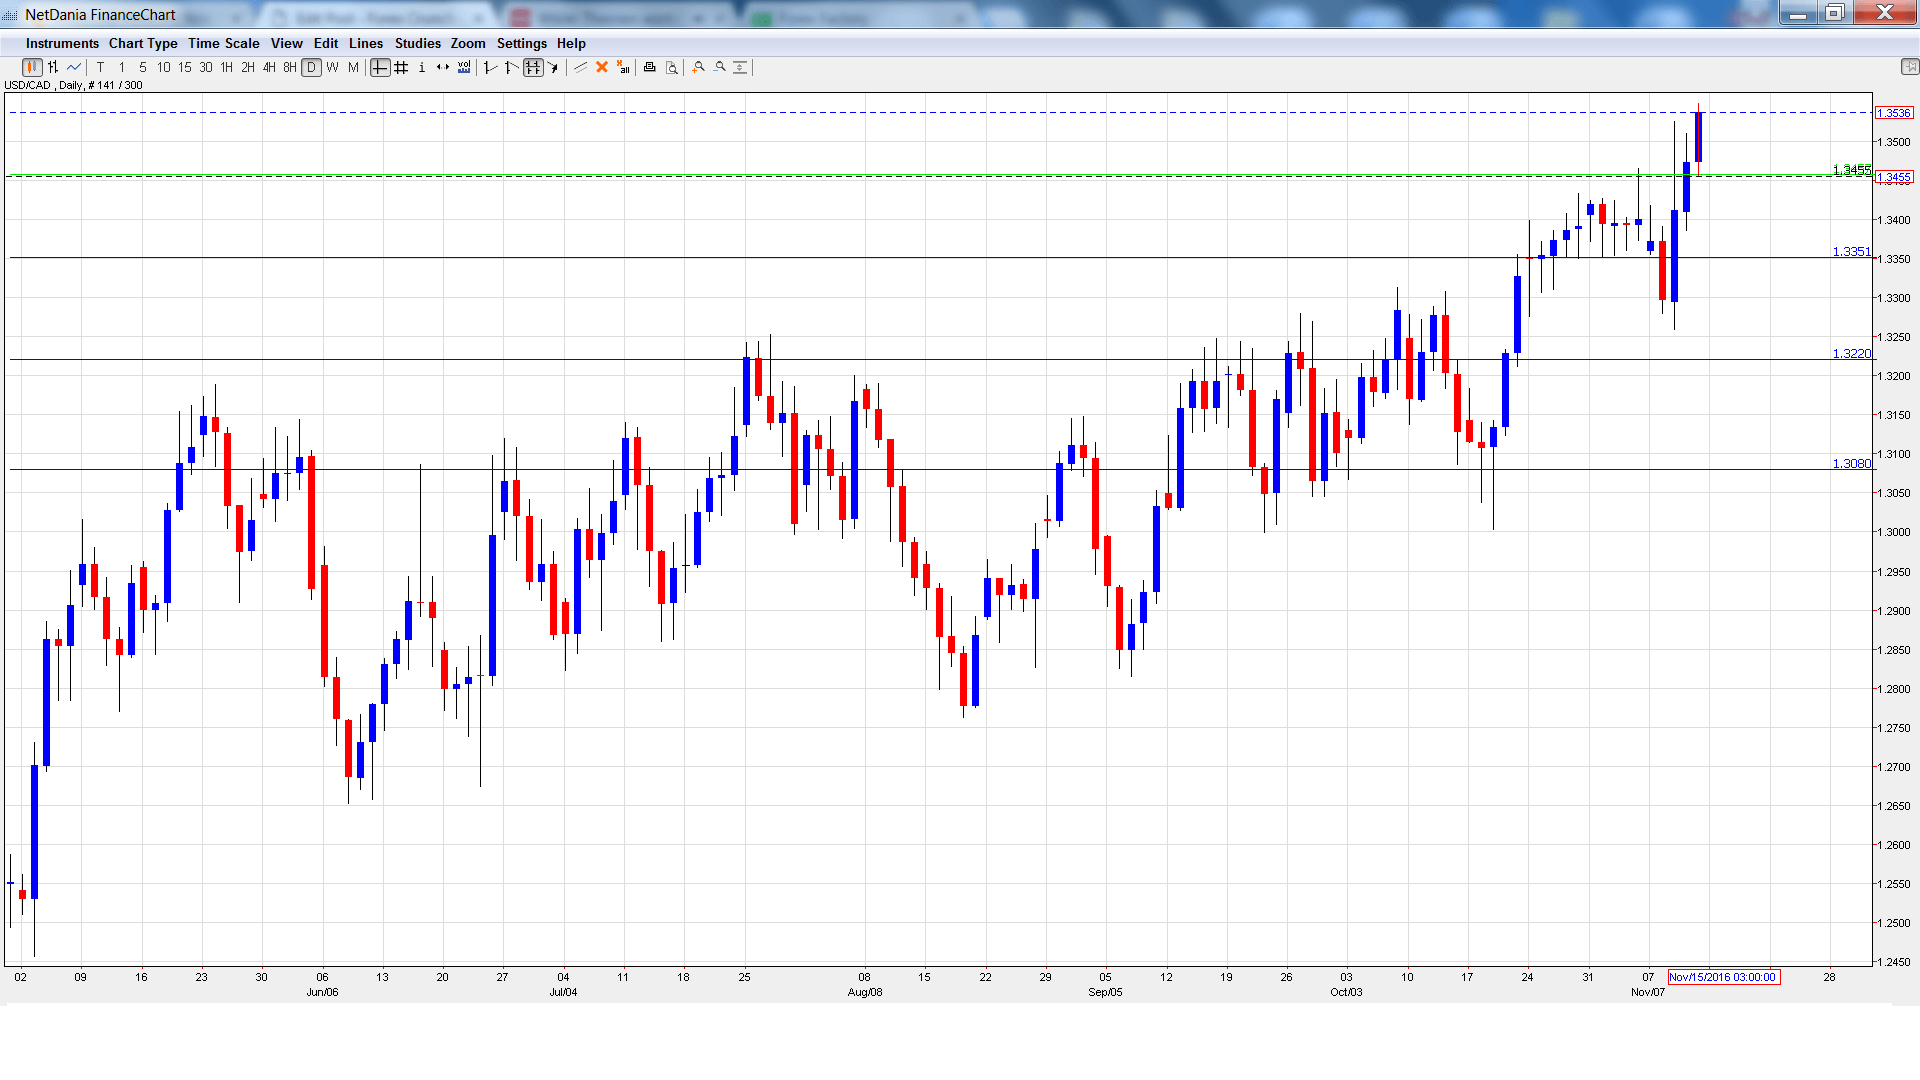
Task: Click the print chart icon
Action: (x=650, y=67)
